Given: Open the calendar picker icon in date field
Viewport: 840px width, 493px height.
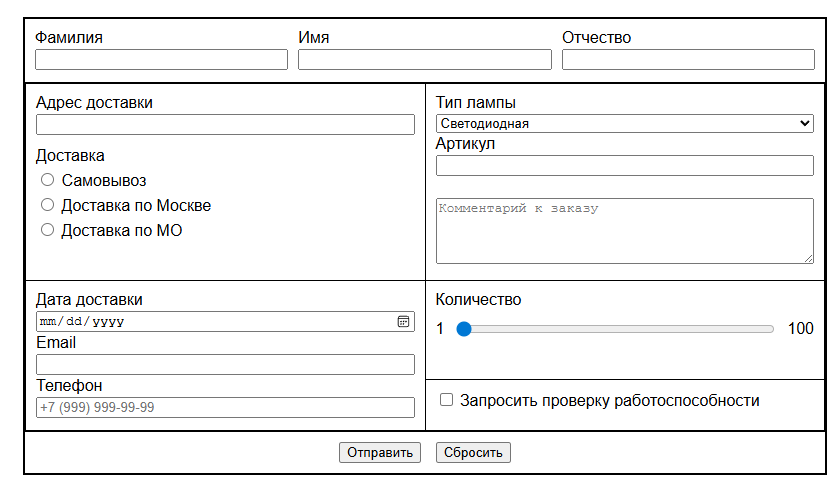Looking at the screenshot, I should (403, 321).
